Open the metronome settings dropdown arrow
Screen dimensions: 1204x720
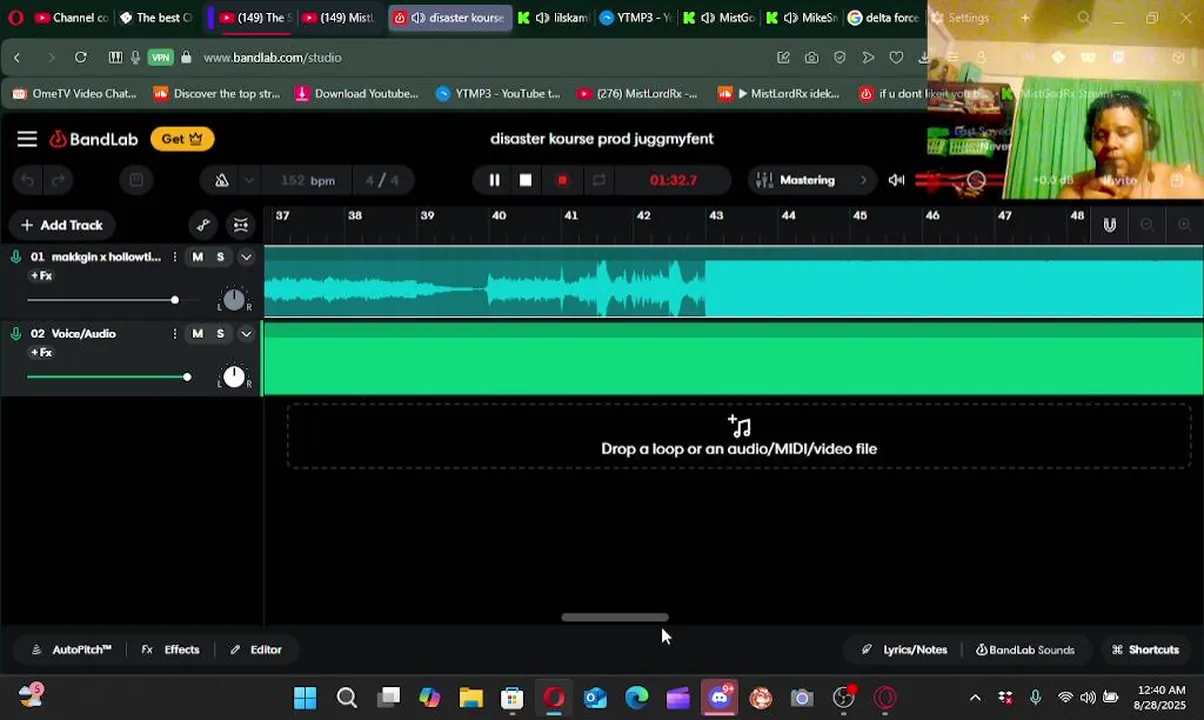tap(248, 180)
